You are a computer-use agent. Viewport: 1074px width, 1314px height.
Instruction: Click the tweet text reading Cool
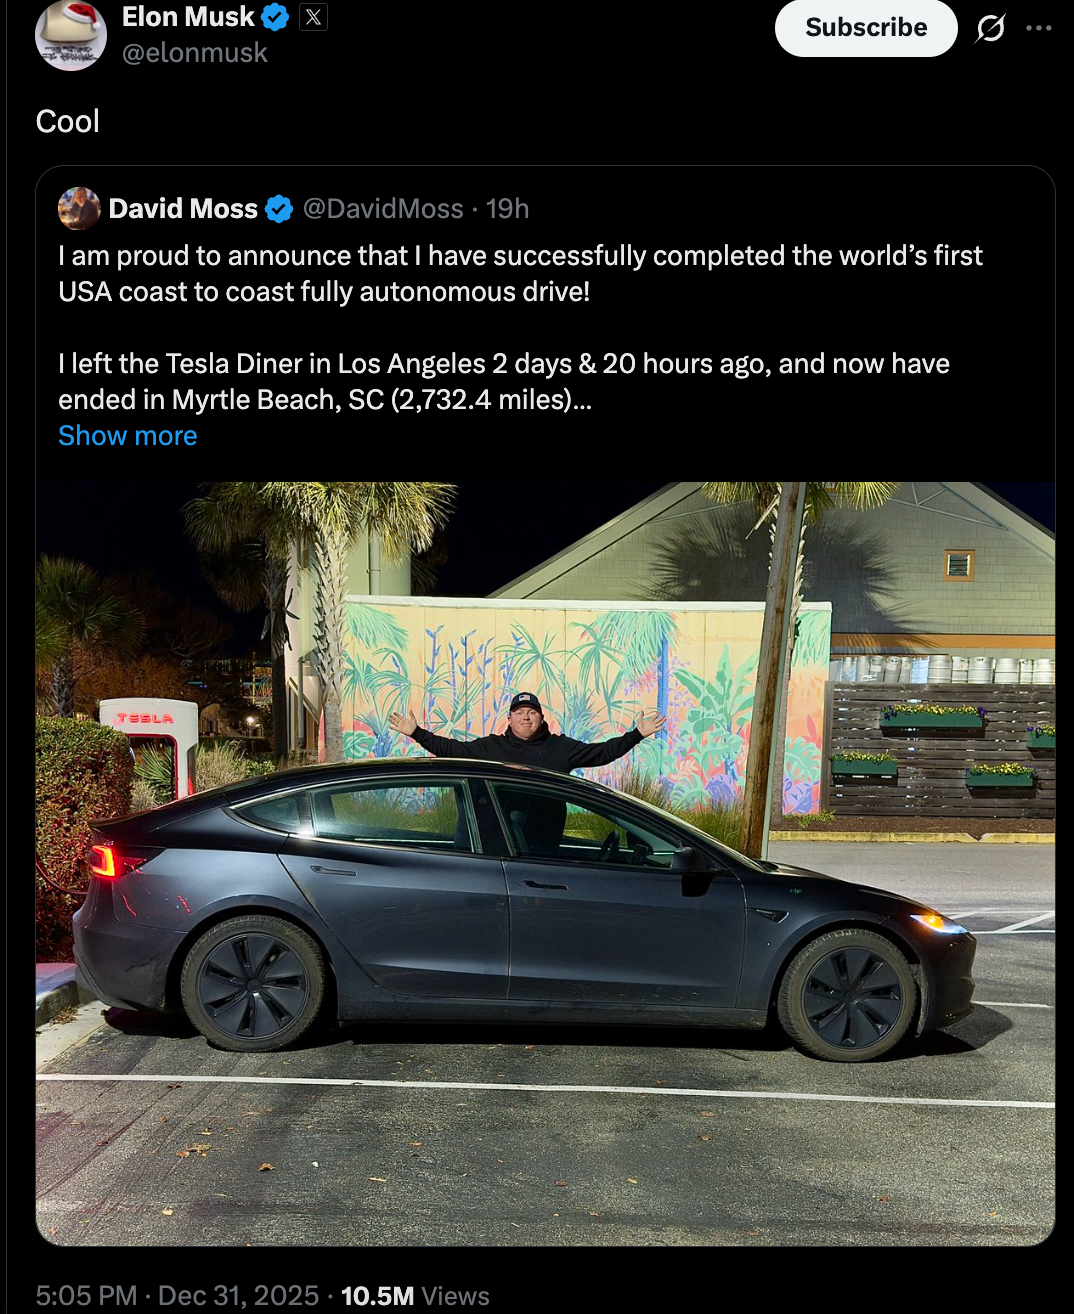pos(66,121)
